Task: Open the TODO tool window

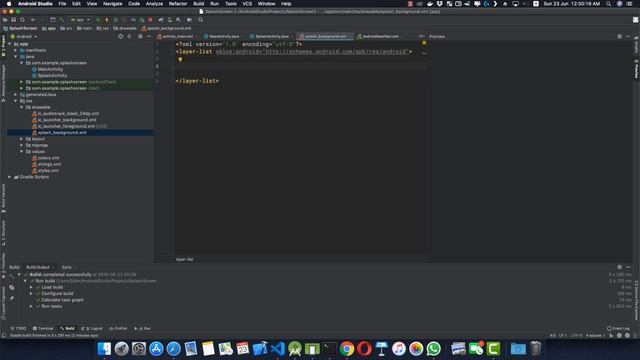Action: [18, 329]
